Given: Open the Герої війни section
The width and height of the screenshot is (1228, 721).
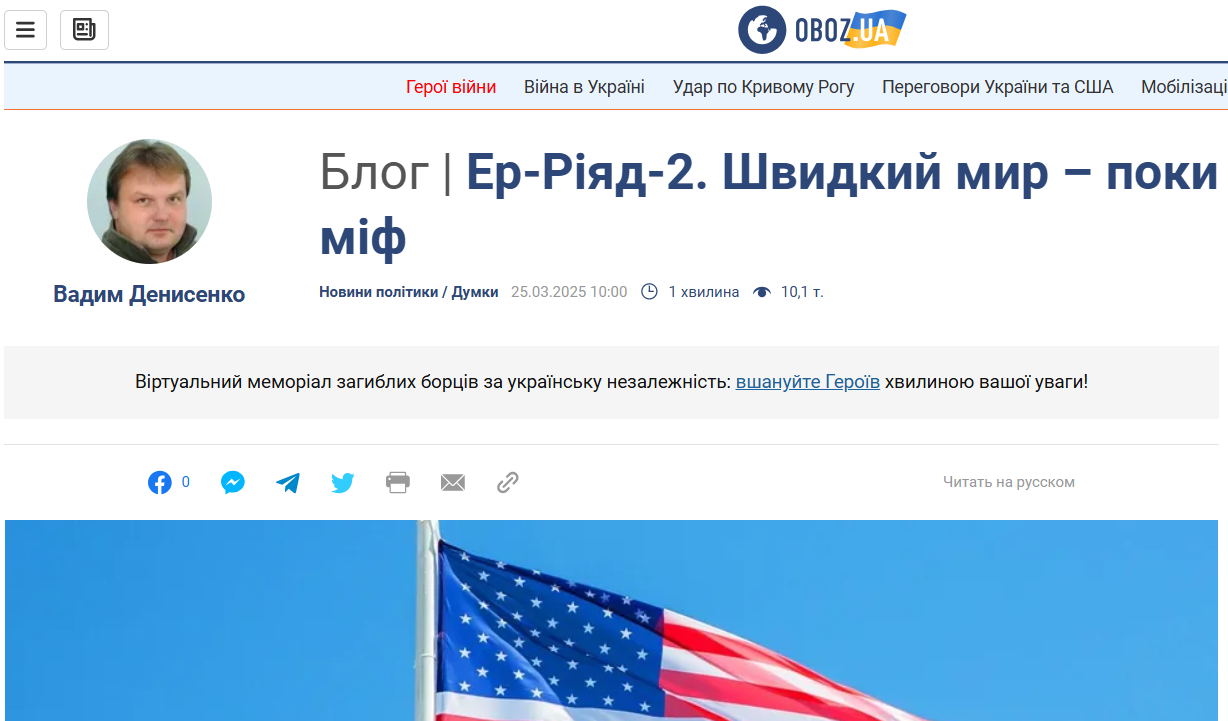Looking at the screenshot, I should tap(451, 87).
